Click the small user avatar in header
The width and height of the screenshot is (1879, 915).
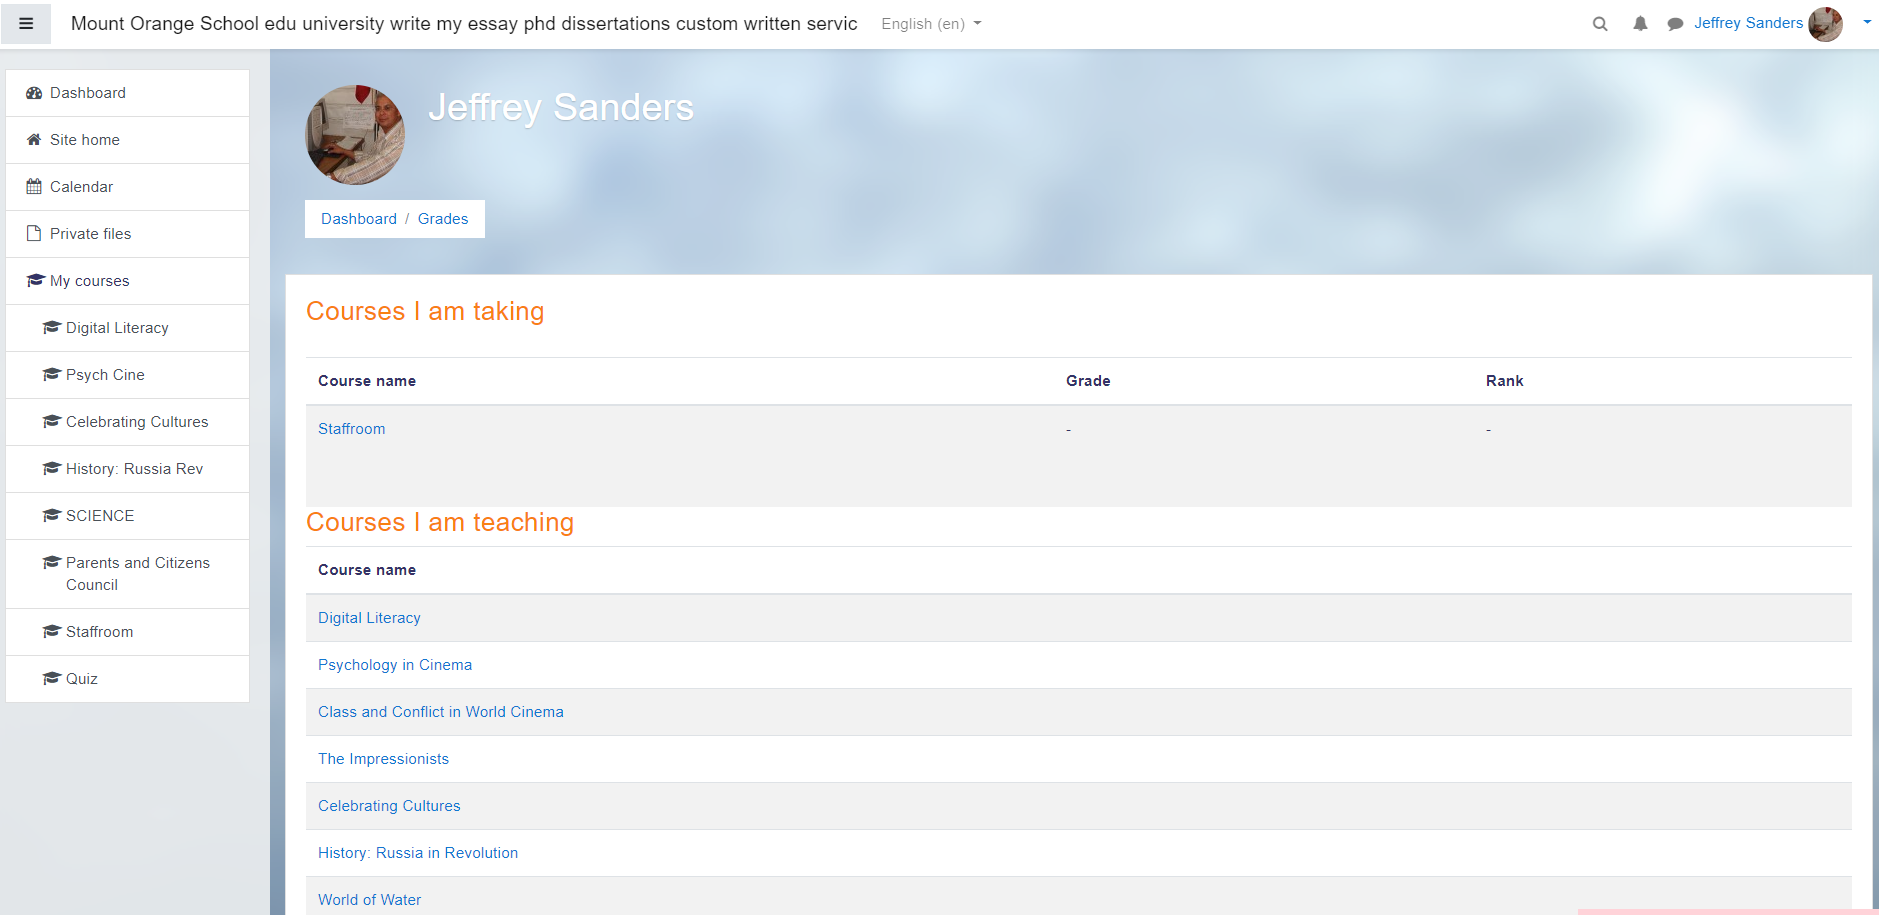click(x=1825, y=24)
